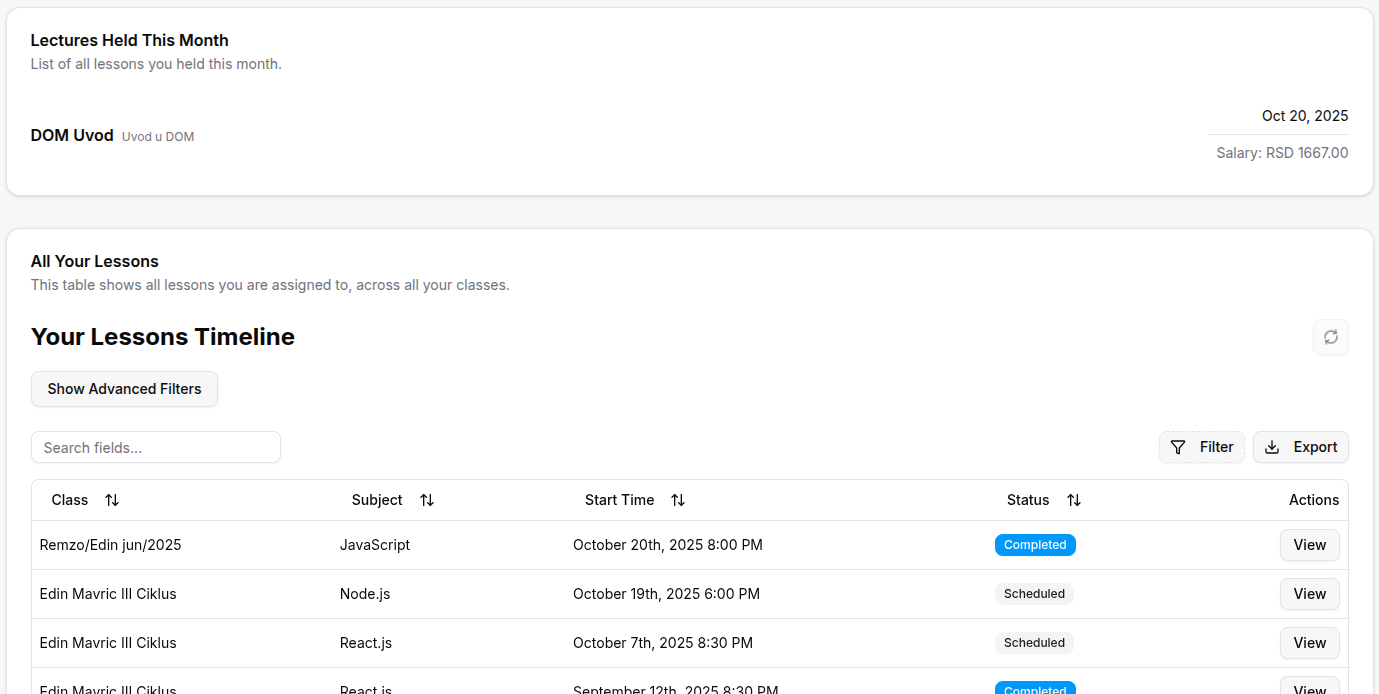Click the Search fields input box
The image size is (1379, 694).
(155, 447)
